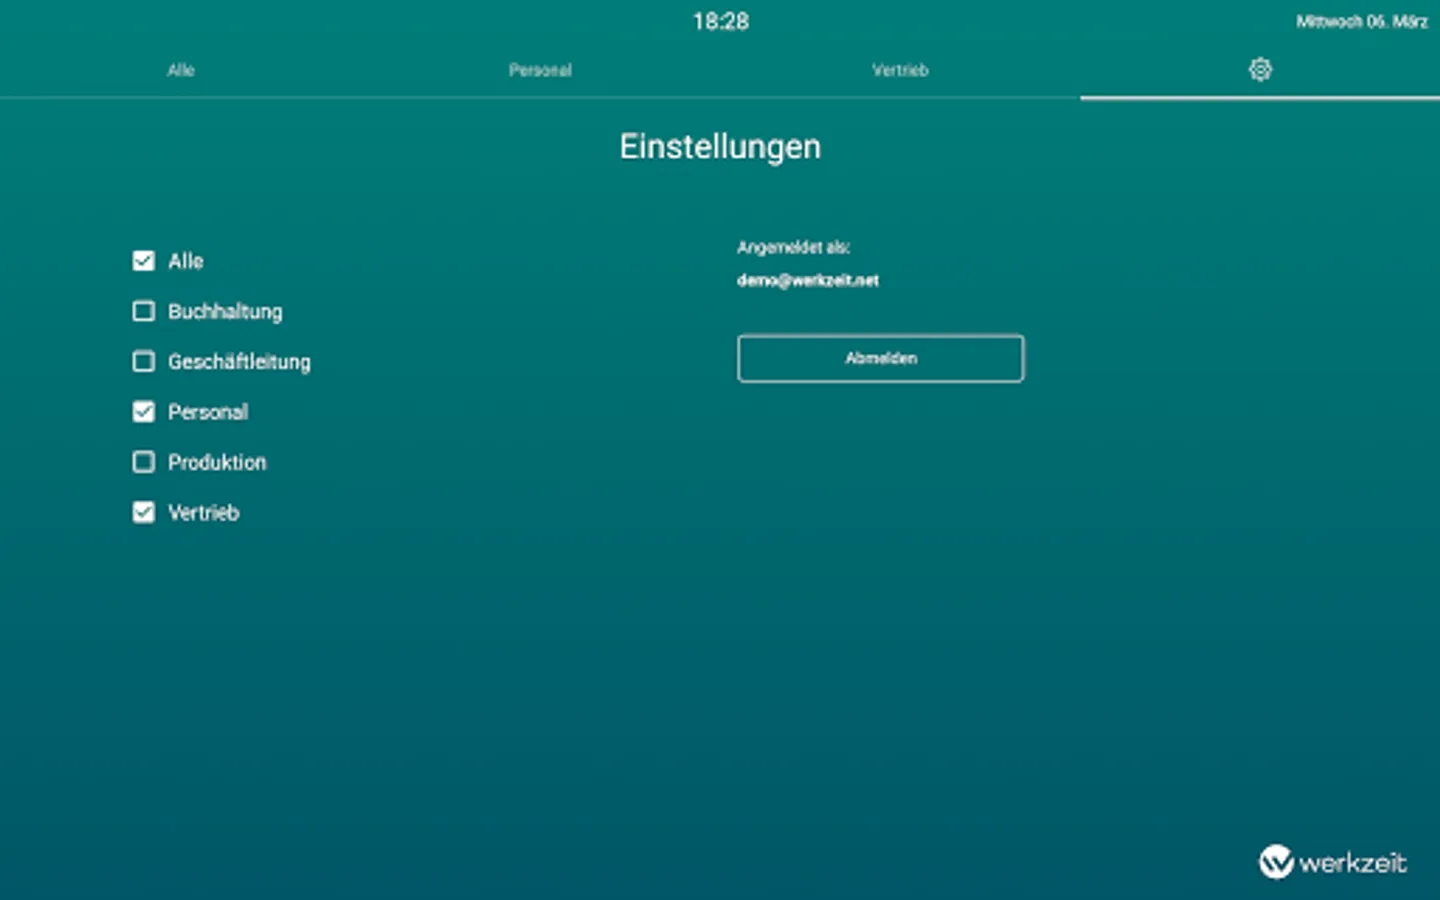Switch to the Alle tab
Image resolution: width=1440 pixels, height=900 pixels.
tap(181, 70)
